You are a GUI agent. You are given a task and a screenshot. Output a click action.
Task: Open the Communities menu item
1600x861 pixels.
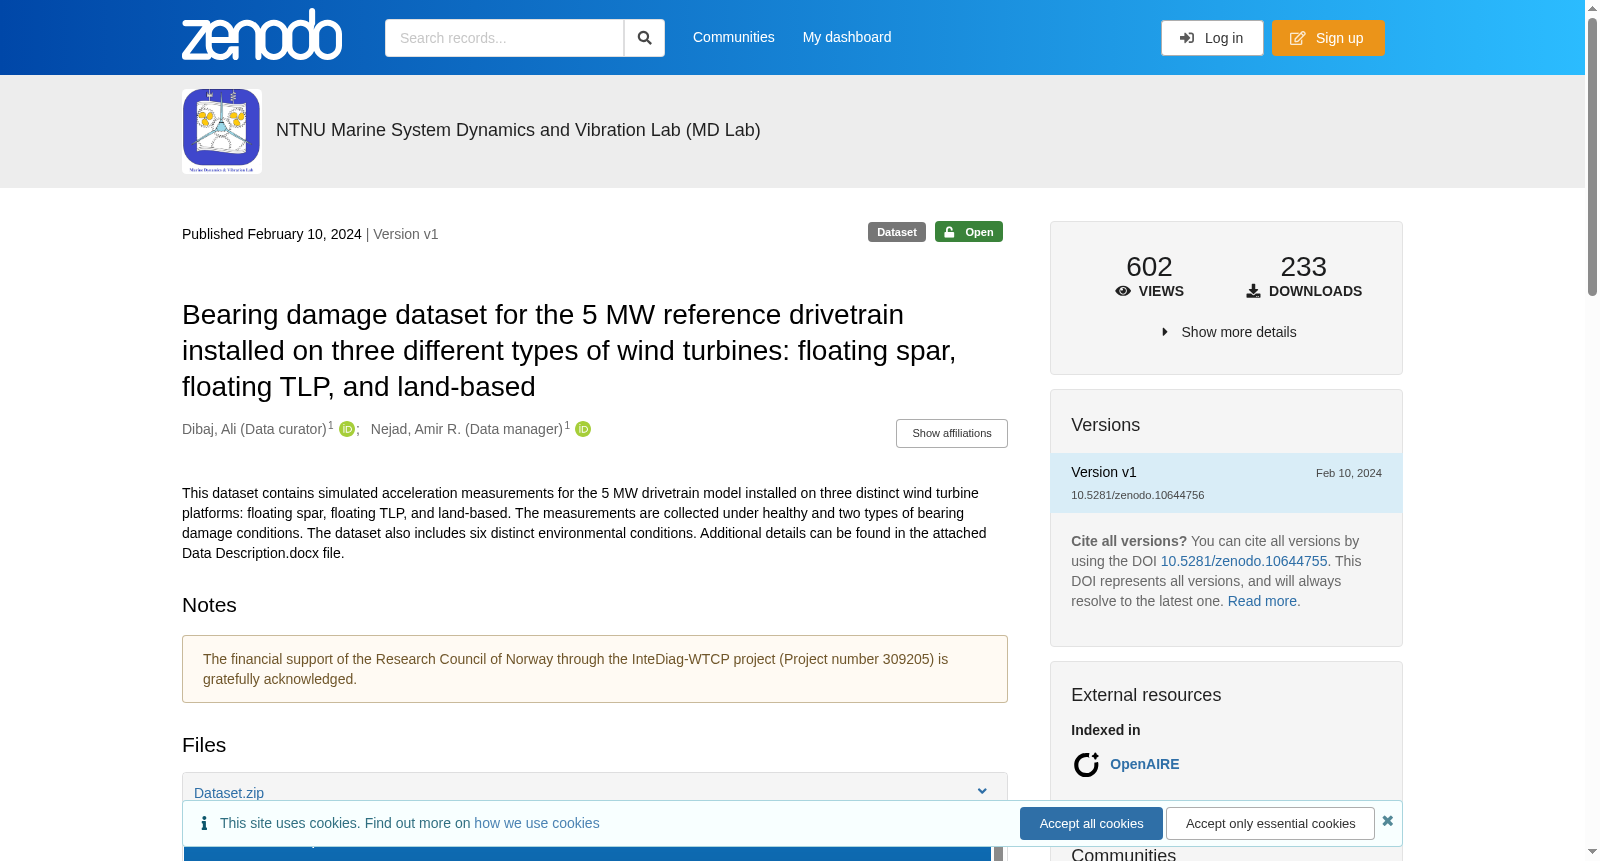(734, 37)
